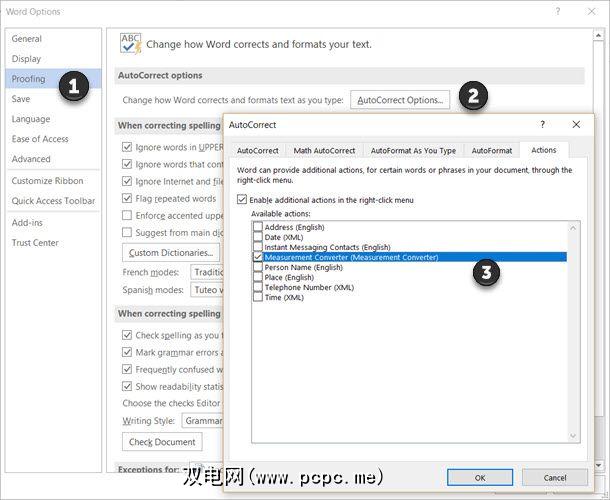Click the AutoCorrect Options button
The width and height of the screenshot is (610, 500).
coord(400,100)
